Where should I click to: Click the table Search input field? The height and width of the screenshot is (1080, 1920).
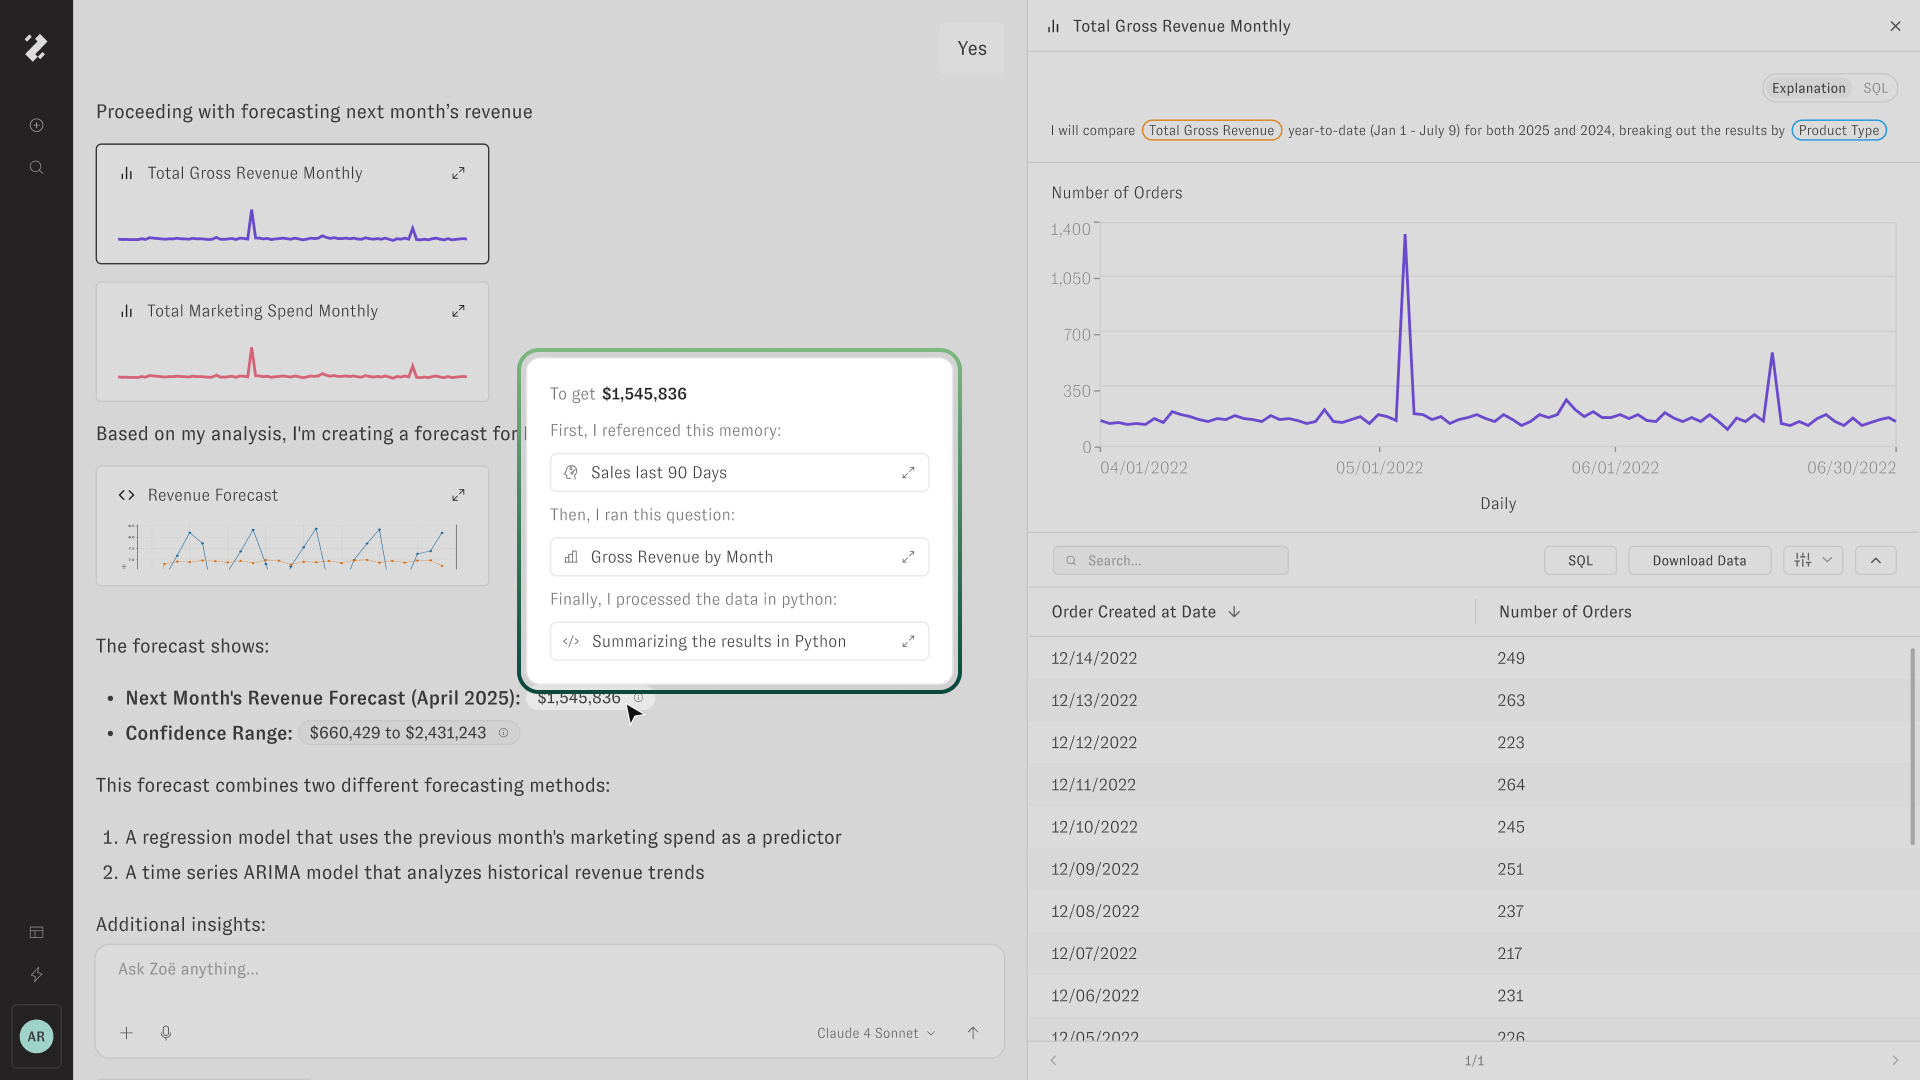1170,560
